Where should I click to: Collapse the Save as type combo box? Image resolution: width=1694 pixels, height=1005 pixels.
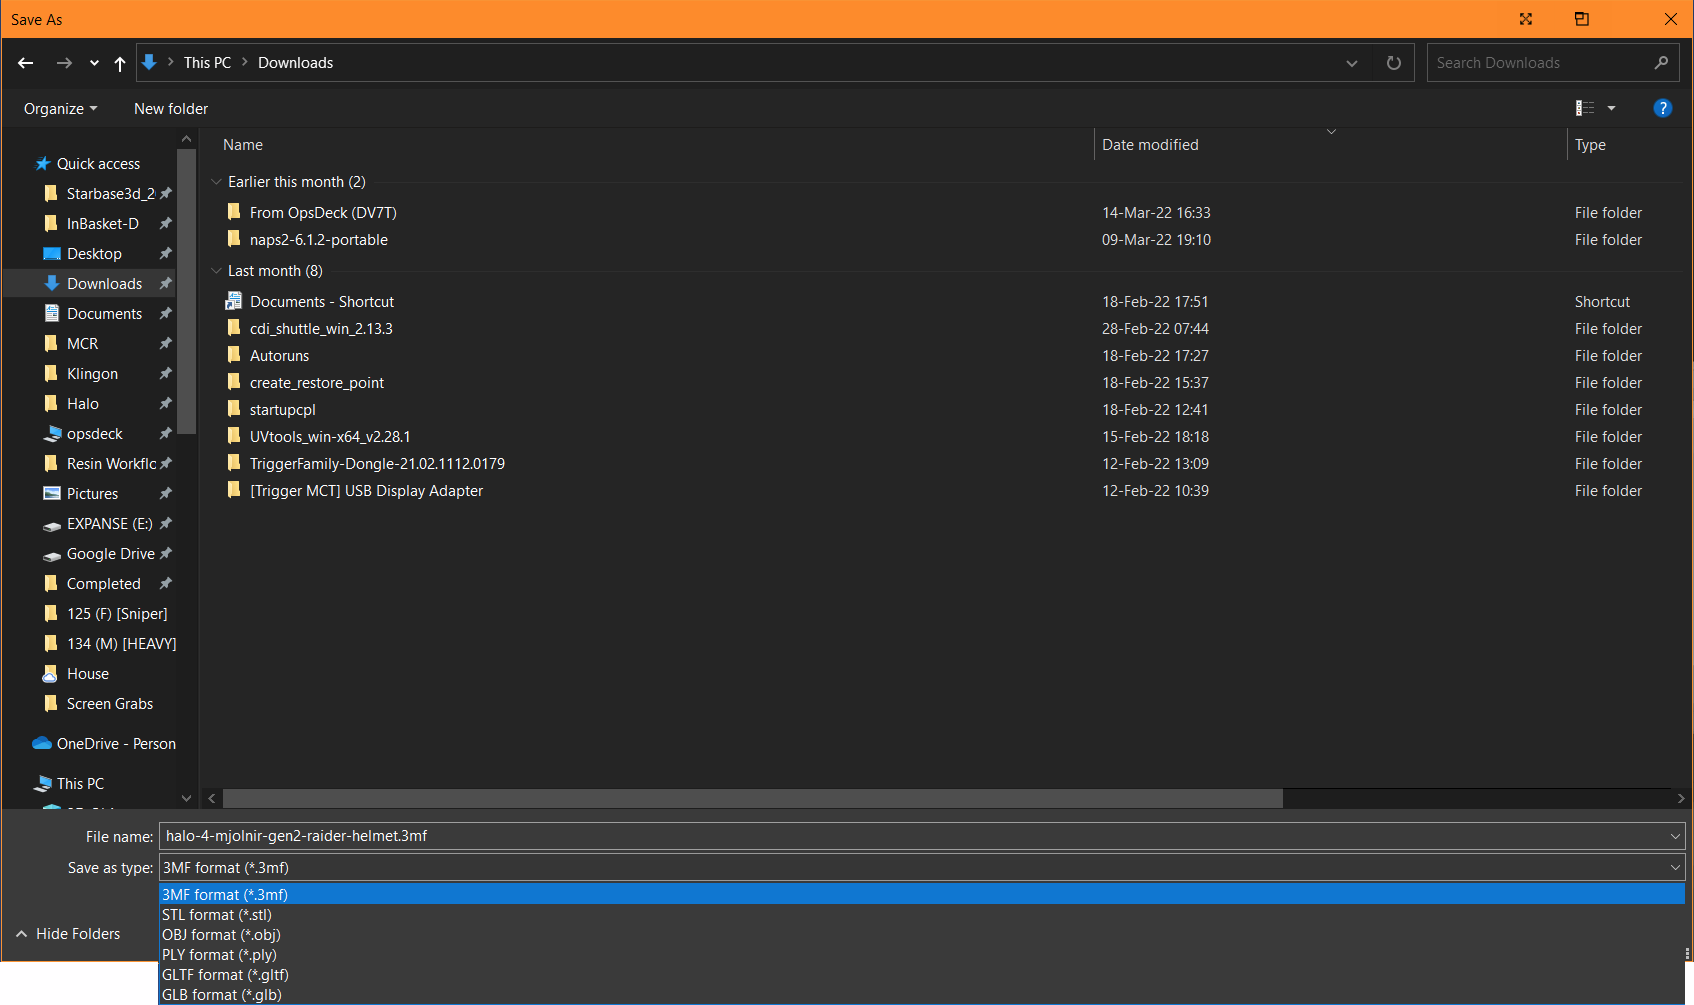(x=1675, y=868)
